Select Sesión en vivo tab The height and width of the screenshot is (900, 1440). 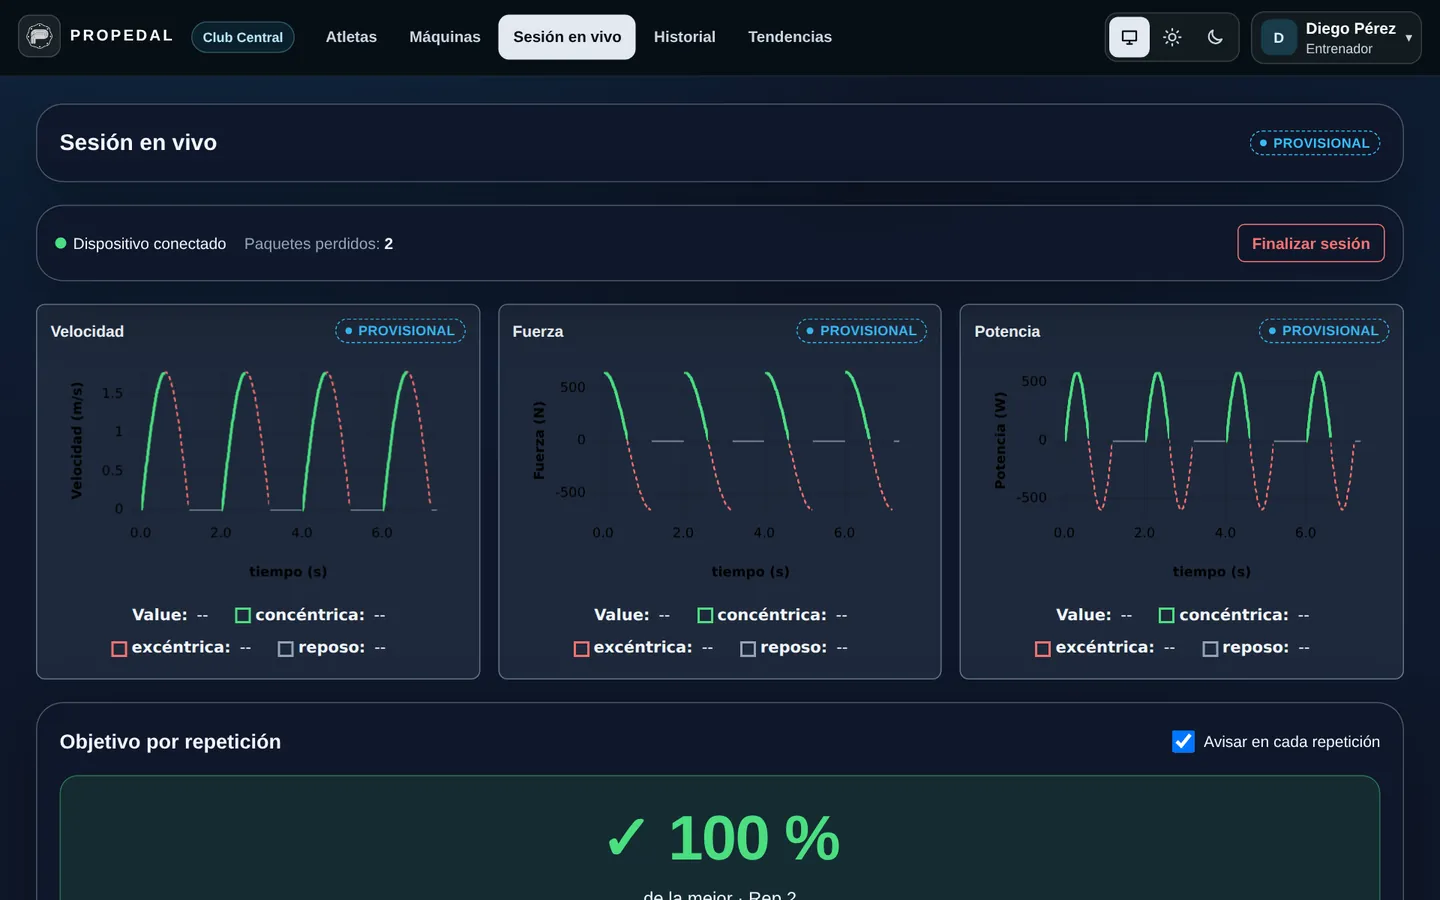pos(567,37)
